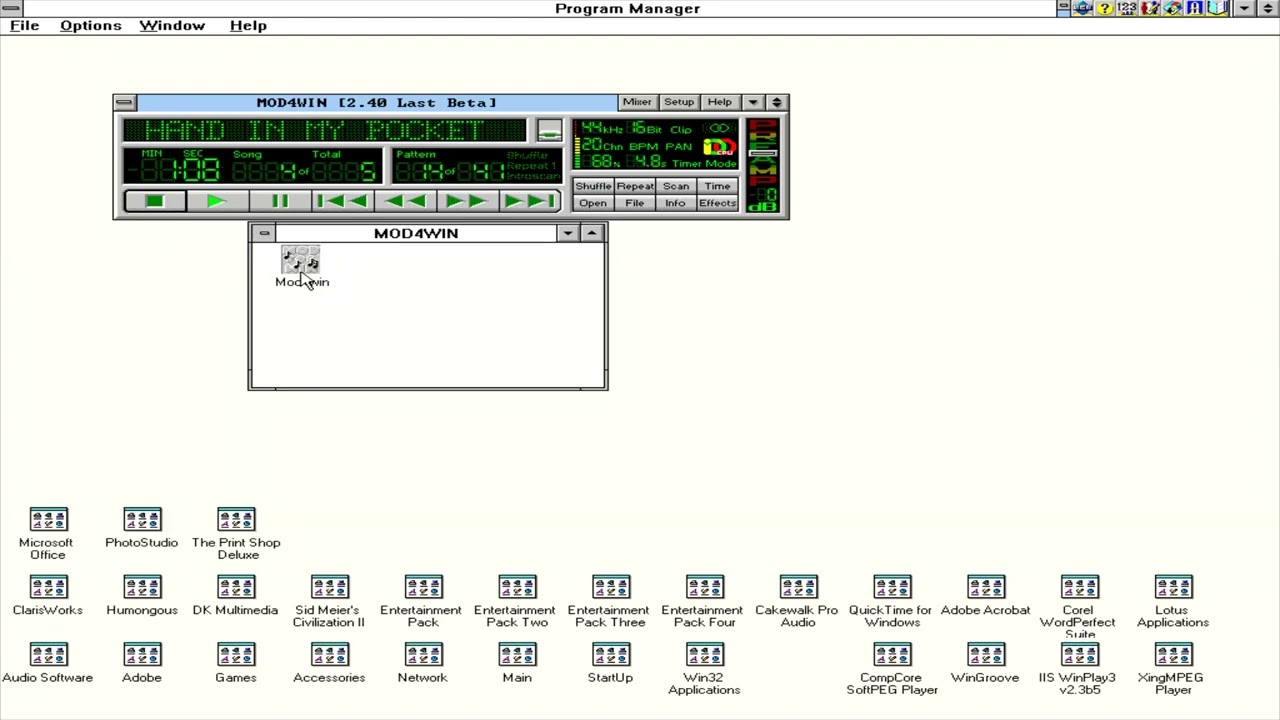Click the 123 shortcut-bar icon
Screen dimensions: 1280x720
(x=1127, y=8)
